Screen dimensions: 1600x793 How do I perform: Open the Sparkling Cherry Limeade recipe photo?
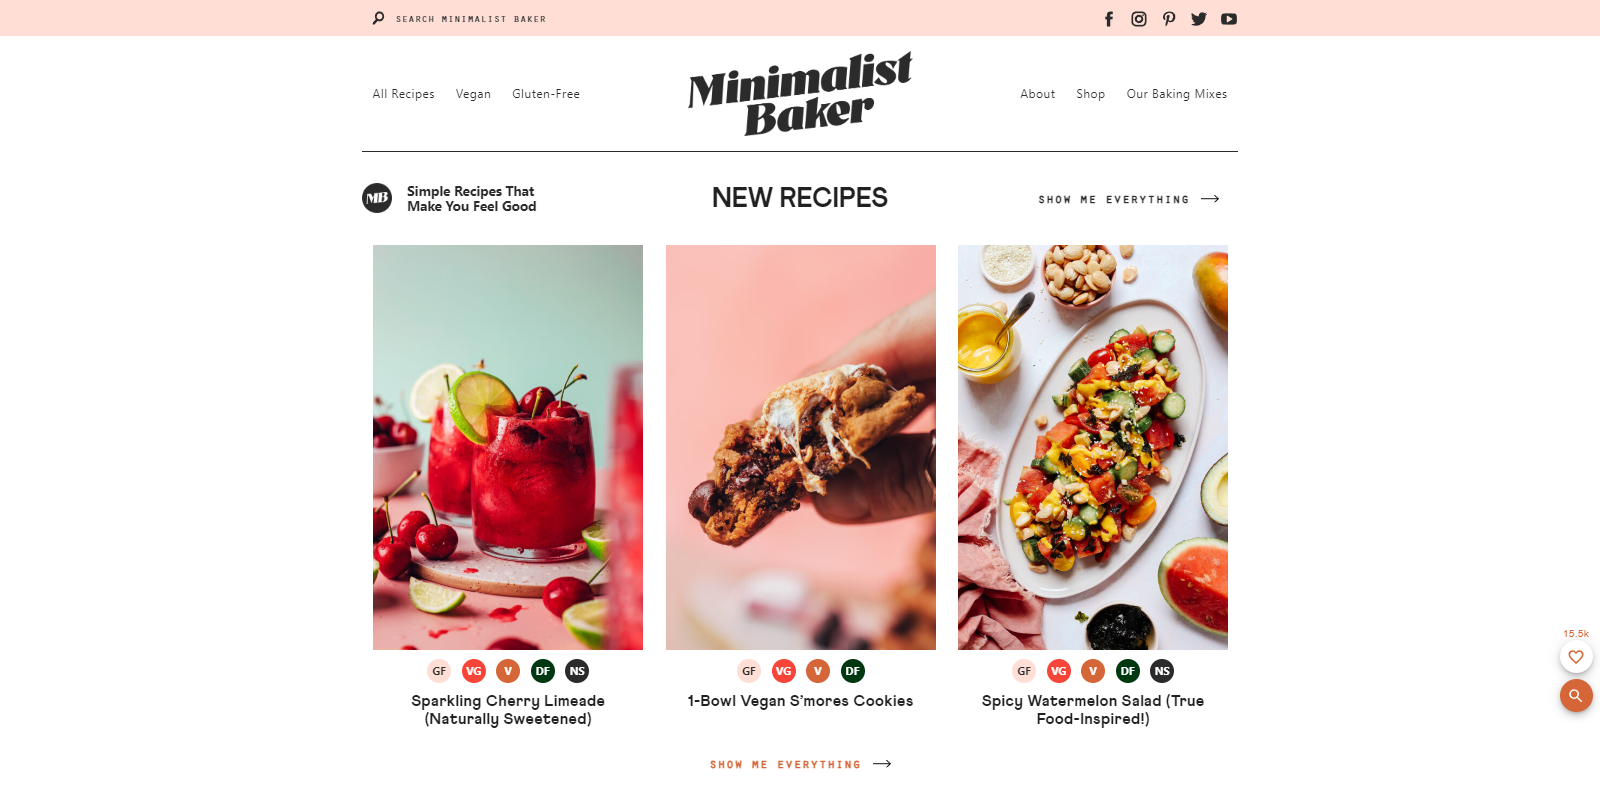click(x=508, y=447)
